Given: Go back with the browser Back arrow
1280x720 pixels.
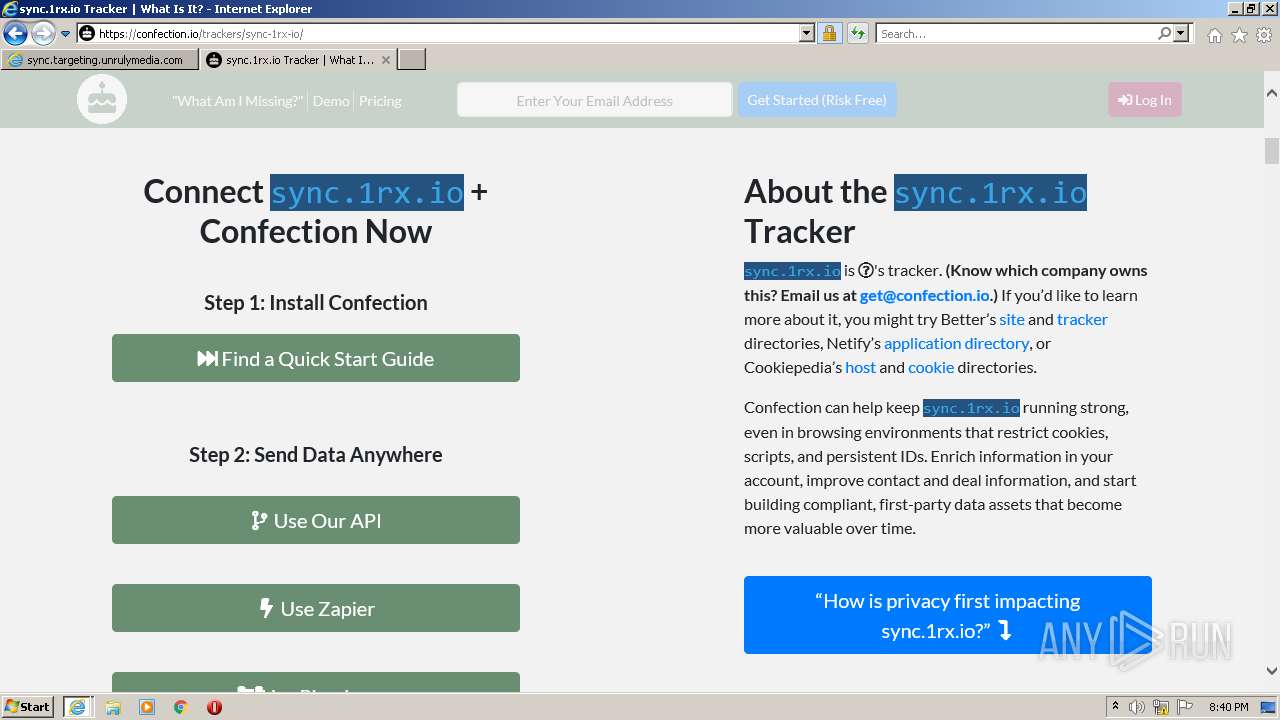Looking at the screenshot, I should 15,34.
